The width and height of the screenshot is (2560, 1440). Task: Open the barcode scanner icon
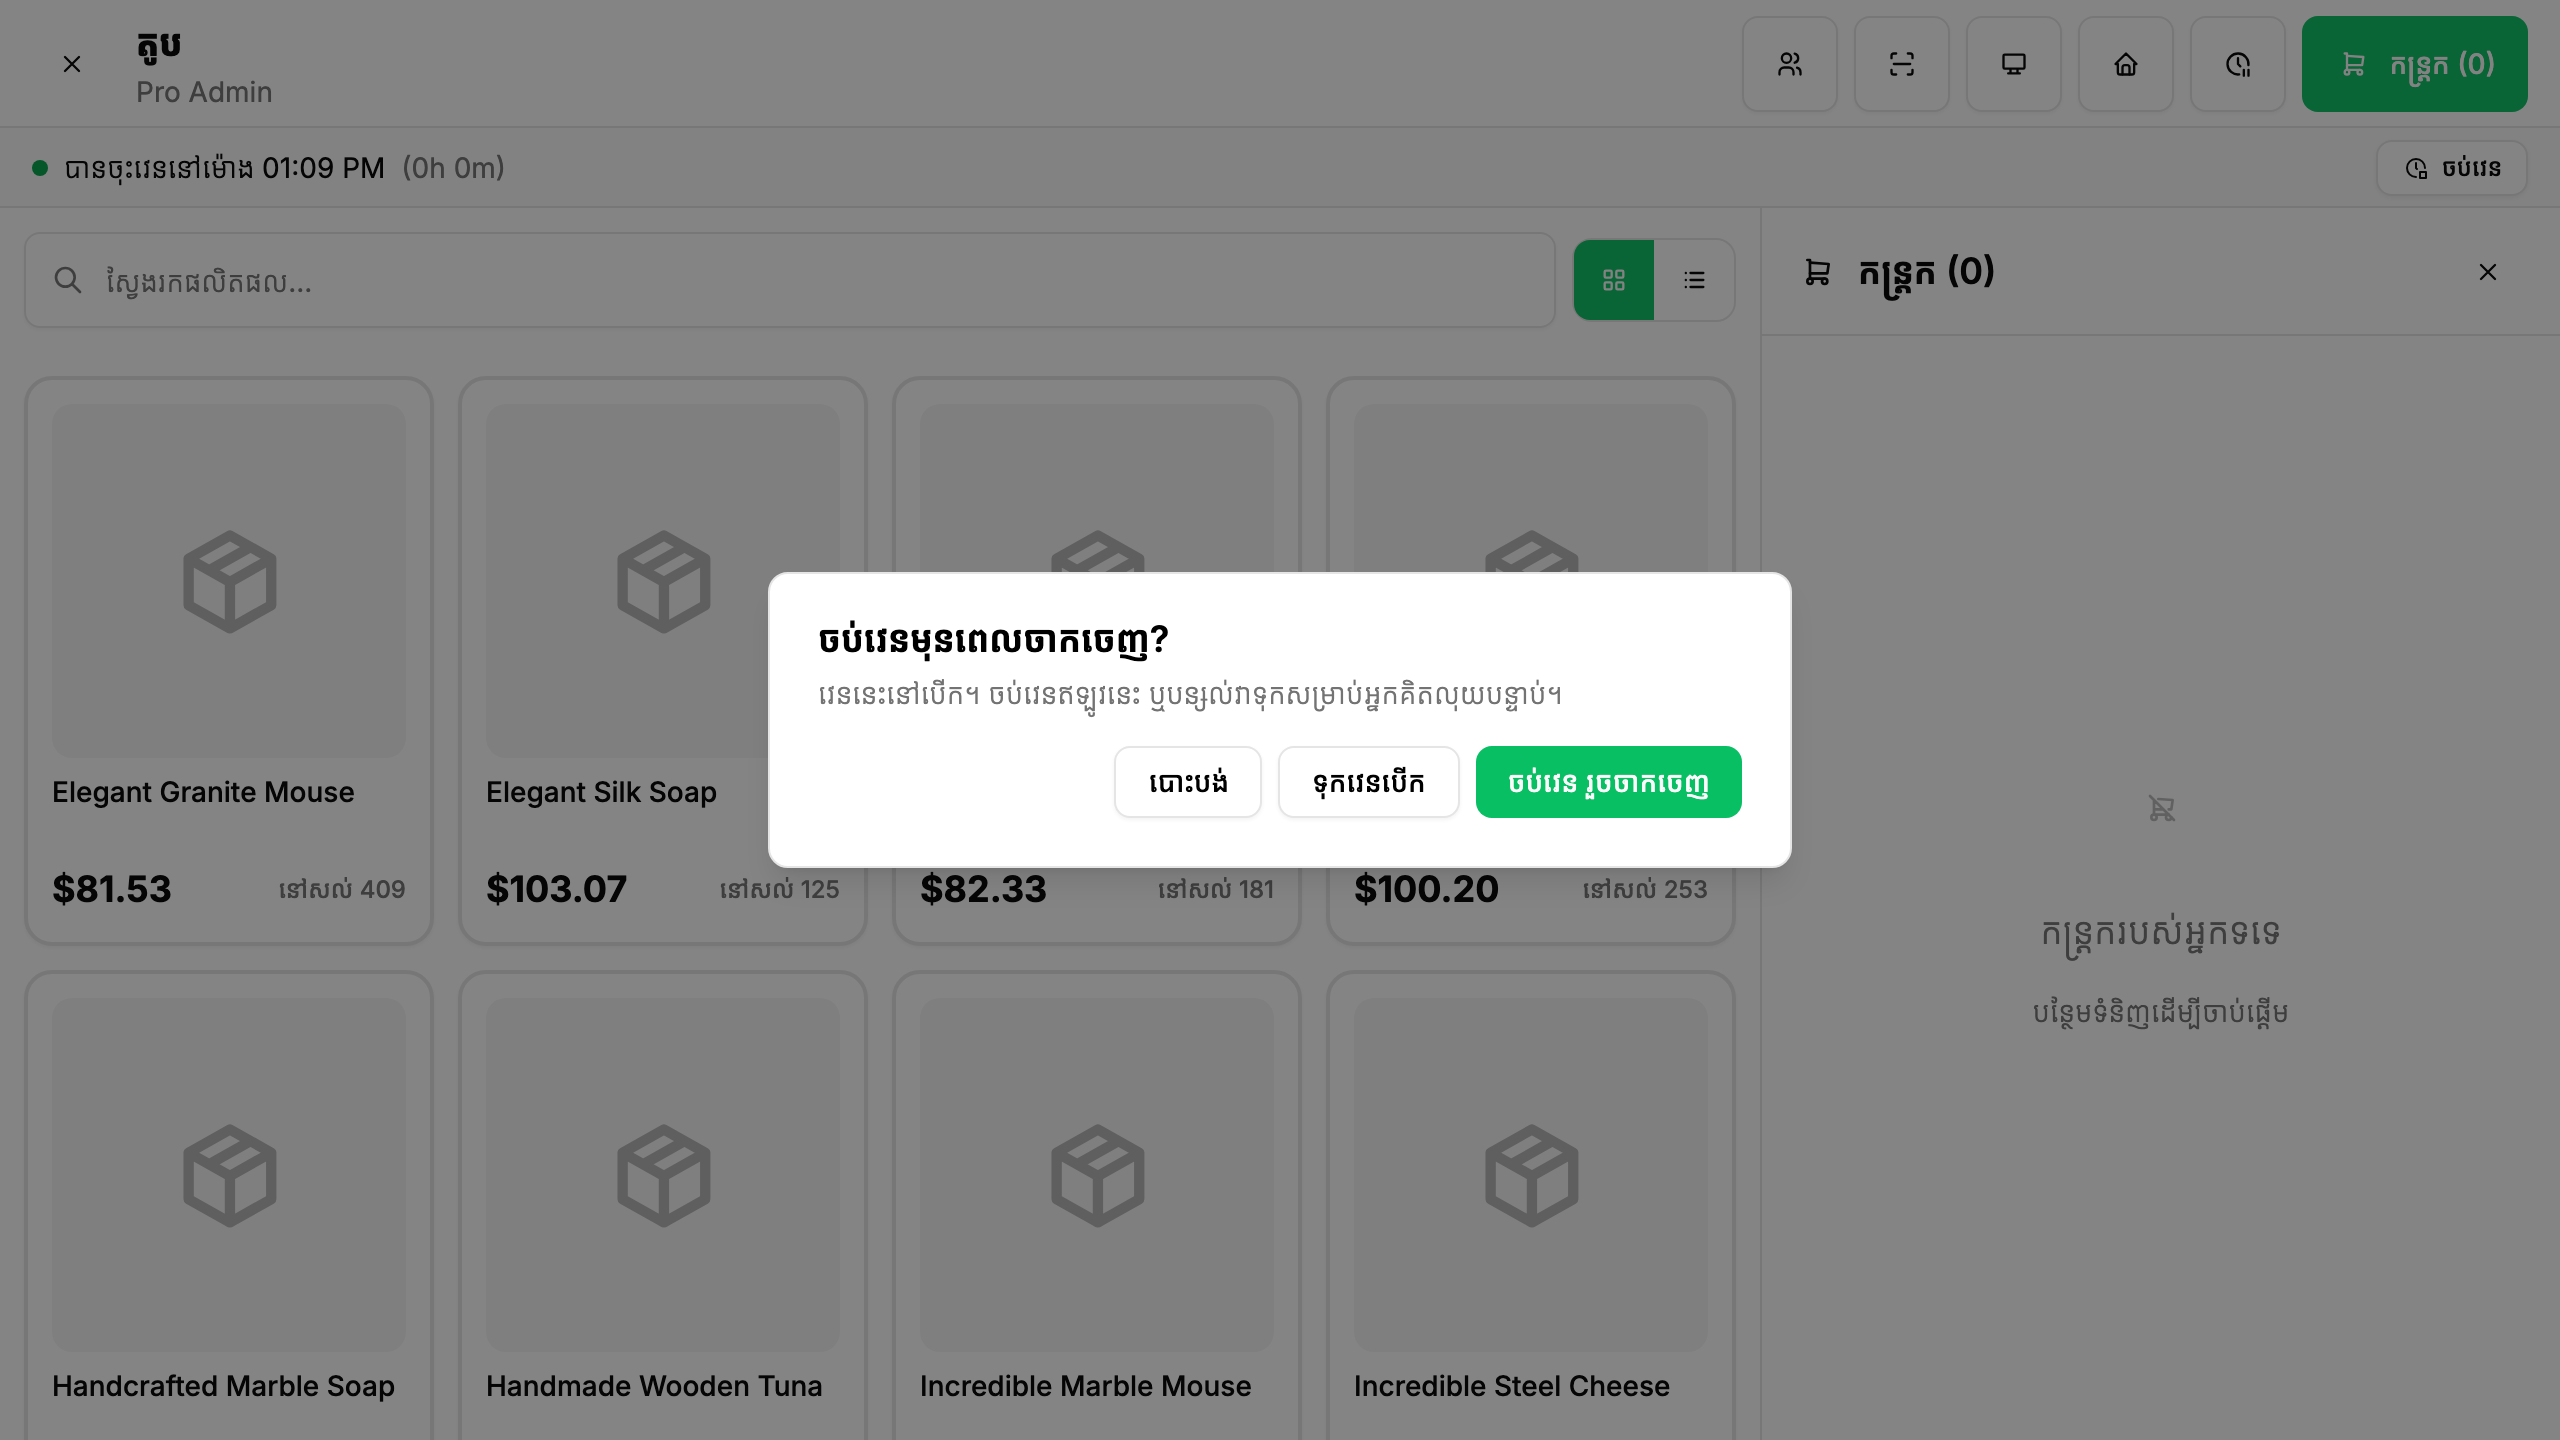click(x=1901, y=64)
